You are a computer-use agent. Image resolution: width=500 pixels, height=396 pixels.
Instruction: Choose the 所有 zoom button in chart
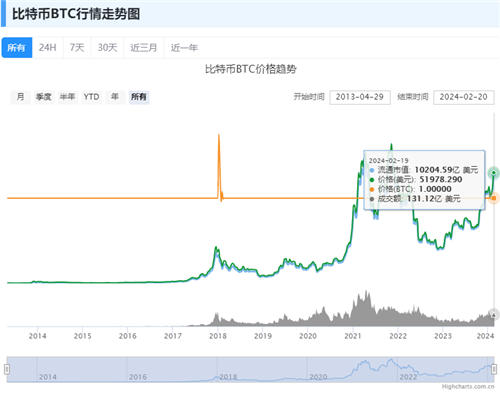tap(139, 97)
